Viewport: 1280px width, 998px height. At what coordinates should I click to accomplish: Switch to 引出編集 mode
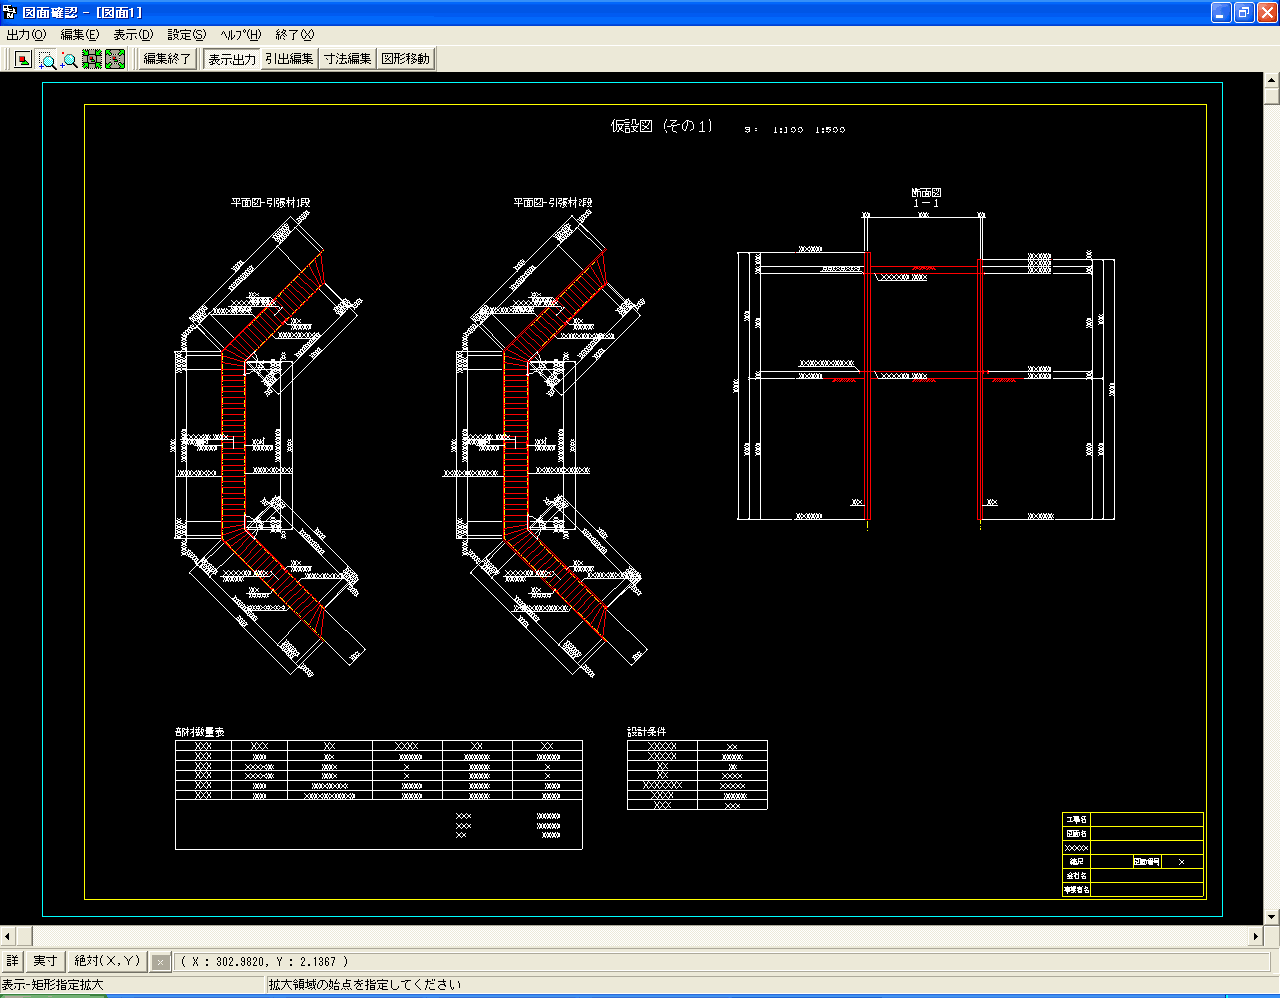tap(289, 60)
